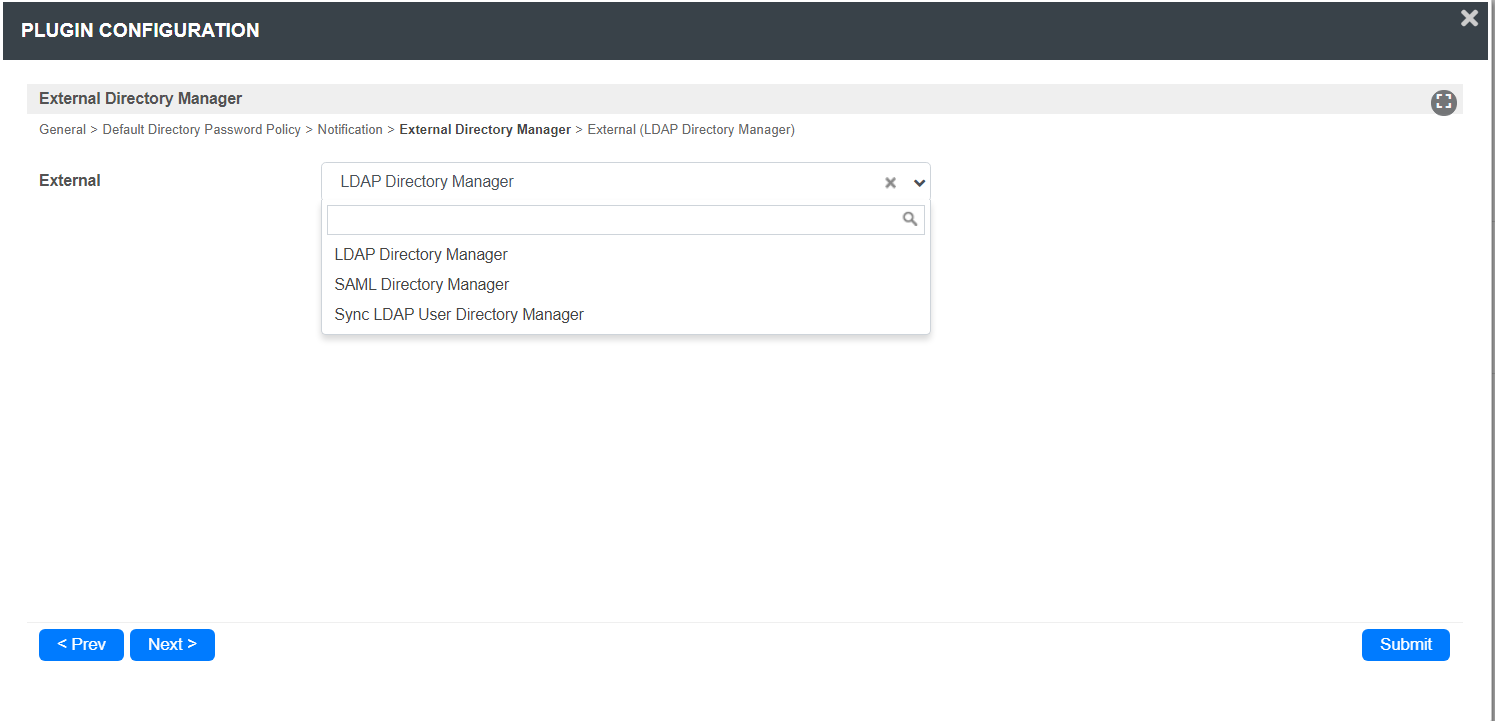Submit the plugin configuration
Screen dimensions: 1495x721
1405,645
